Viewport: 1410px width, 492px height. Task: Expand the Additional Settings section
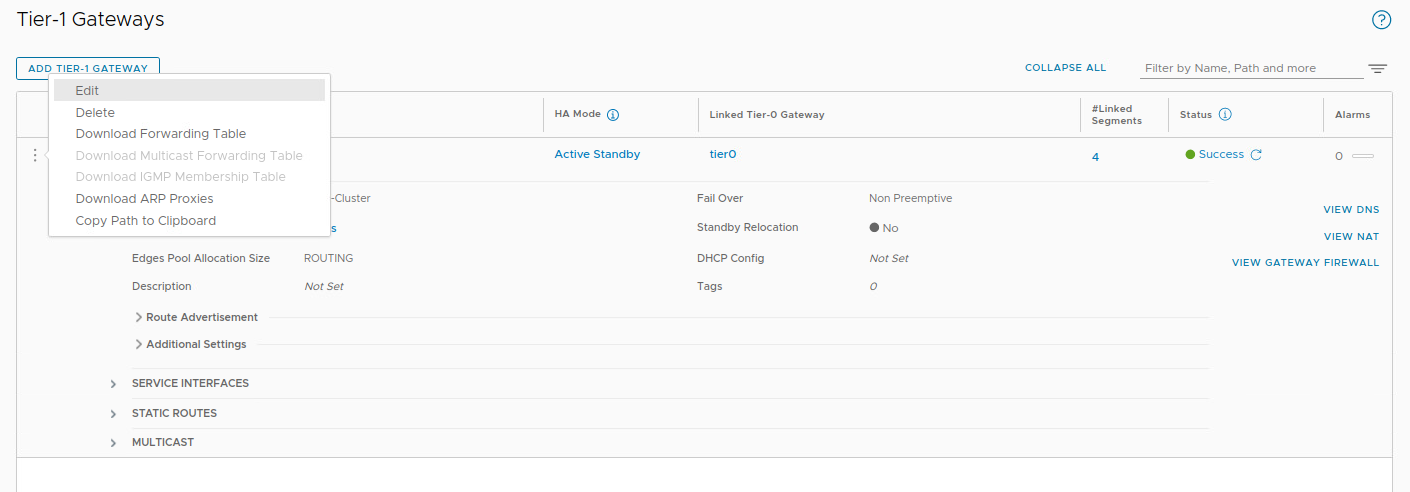pyautogui.click(x=139, y=344)
